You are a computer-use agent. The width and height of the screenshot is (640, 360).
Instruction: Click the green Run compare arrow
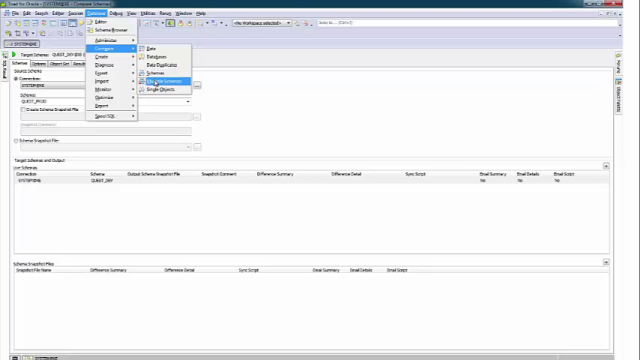point(14,54)
